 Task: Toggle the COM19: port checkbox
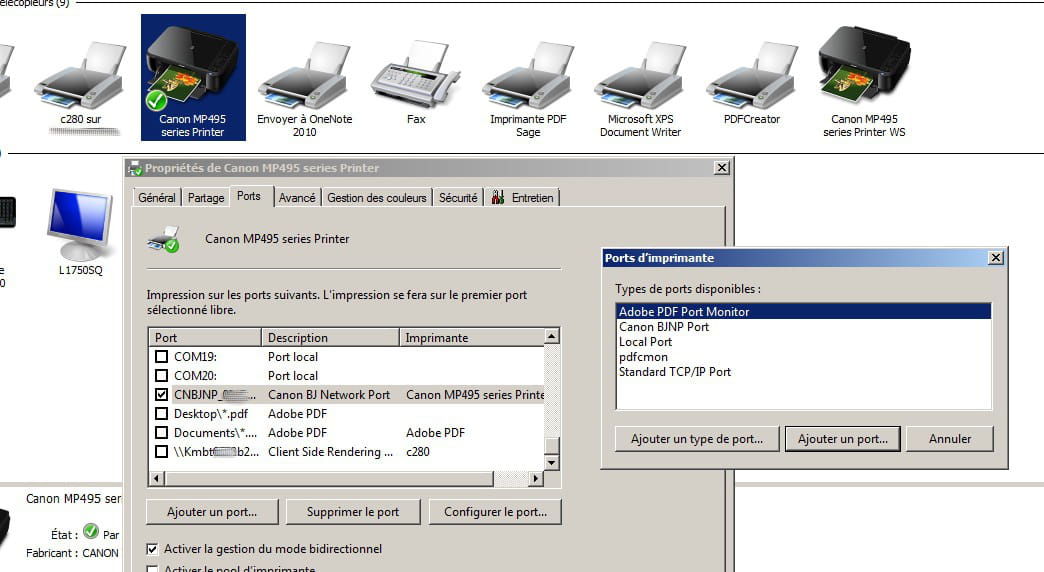coord(161,356)
